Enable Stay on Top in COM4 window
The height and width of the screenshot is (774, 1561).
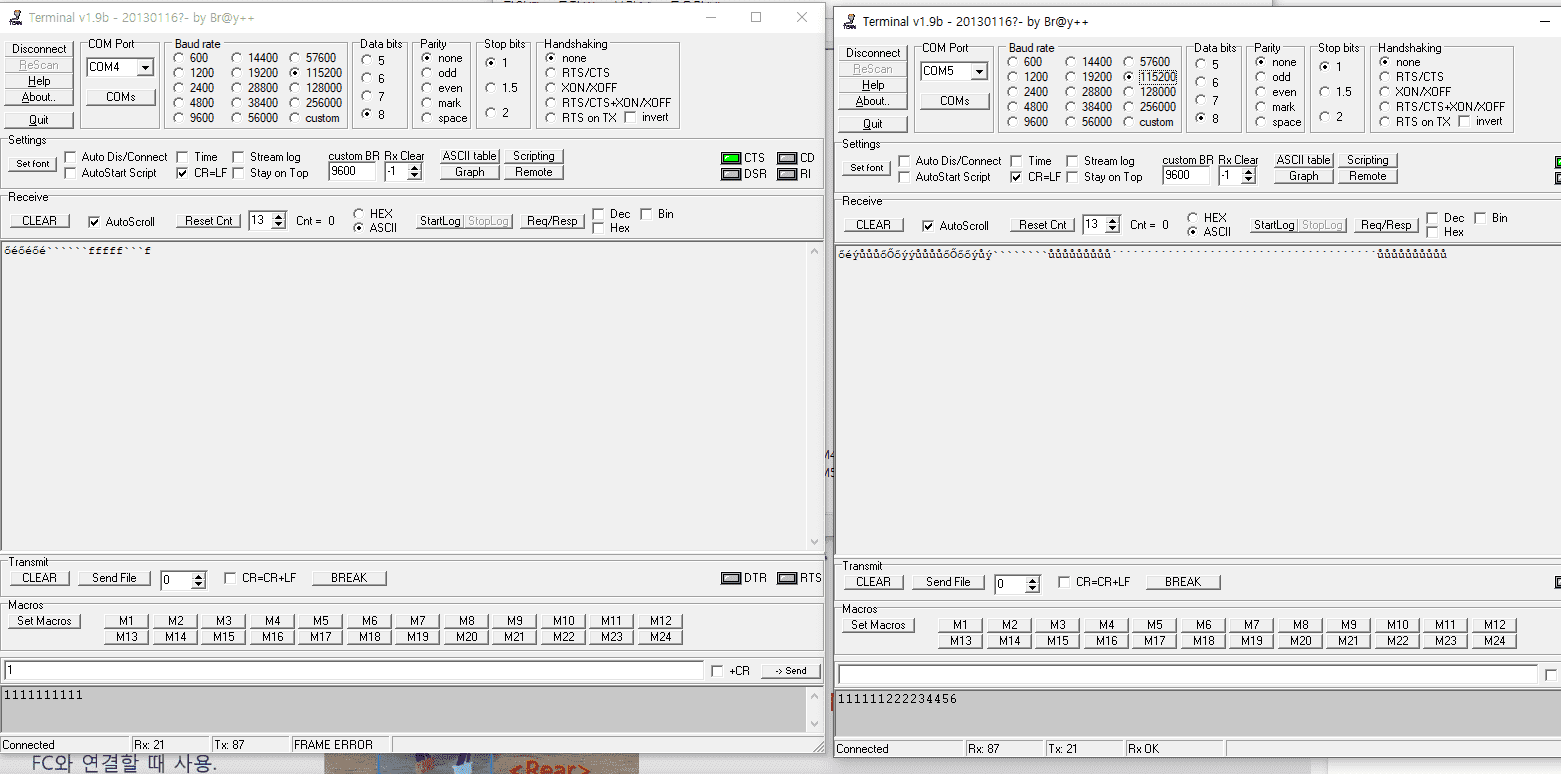tap(238, 173)
